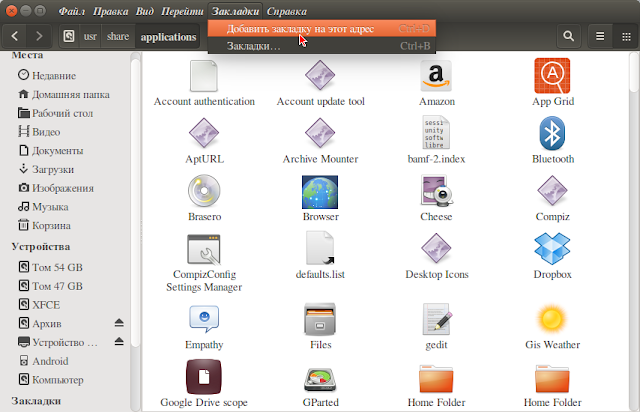Click the Dropbox icon
The width and height of the screenshot is (640, 412).
(552, 249)
